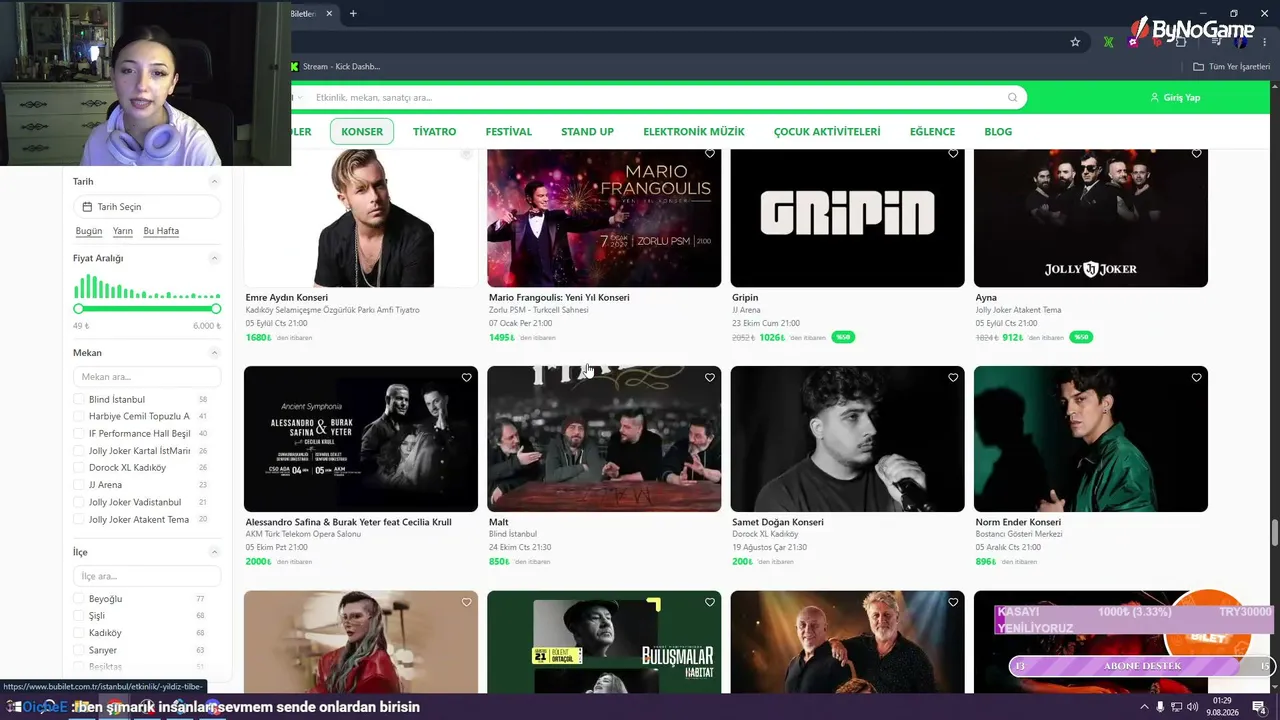Open the Windows notification center
This screenshot has height=720, width=1280.
[x=1259, y=707]
